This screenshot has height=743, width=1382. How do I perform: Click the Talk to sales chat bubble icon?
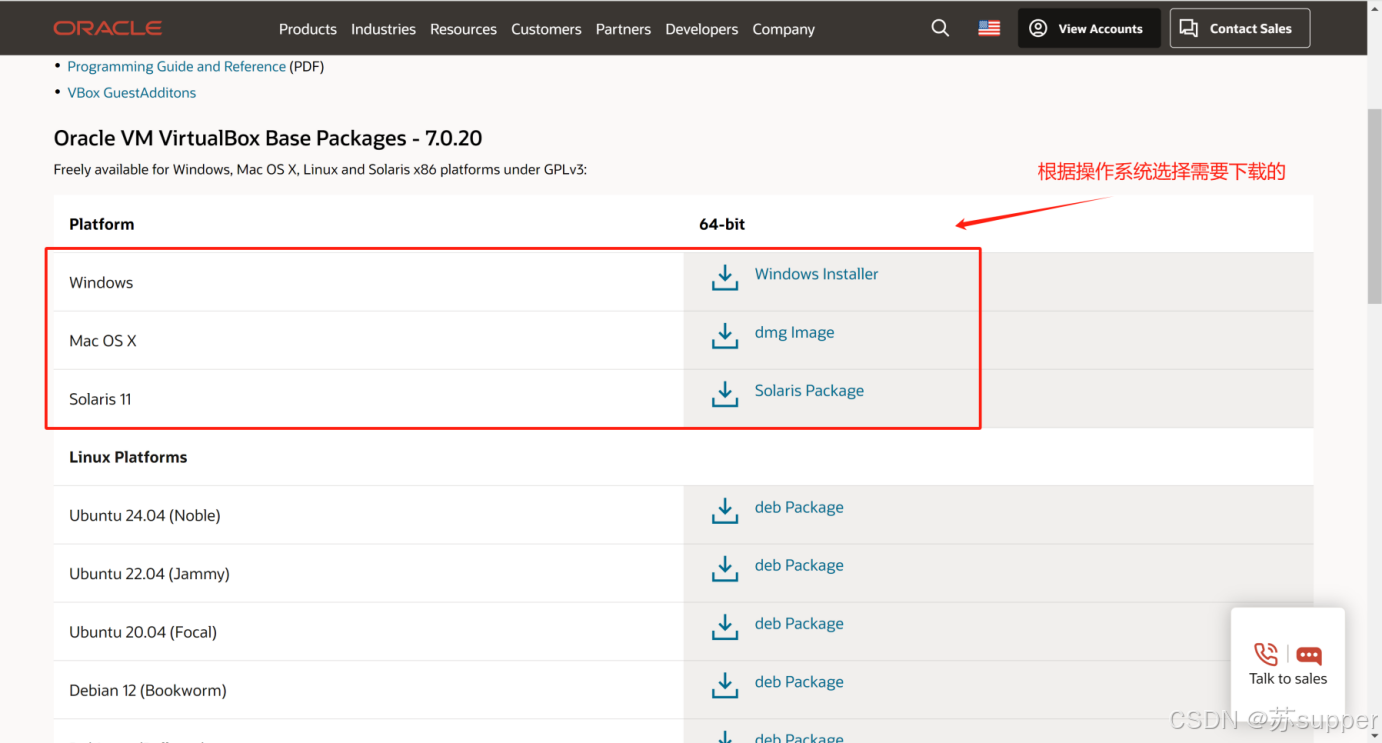click(x=1309, y=655)
